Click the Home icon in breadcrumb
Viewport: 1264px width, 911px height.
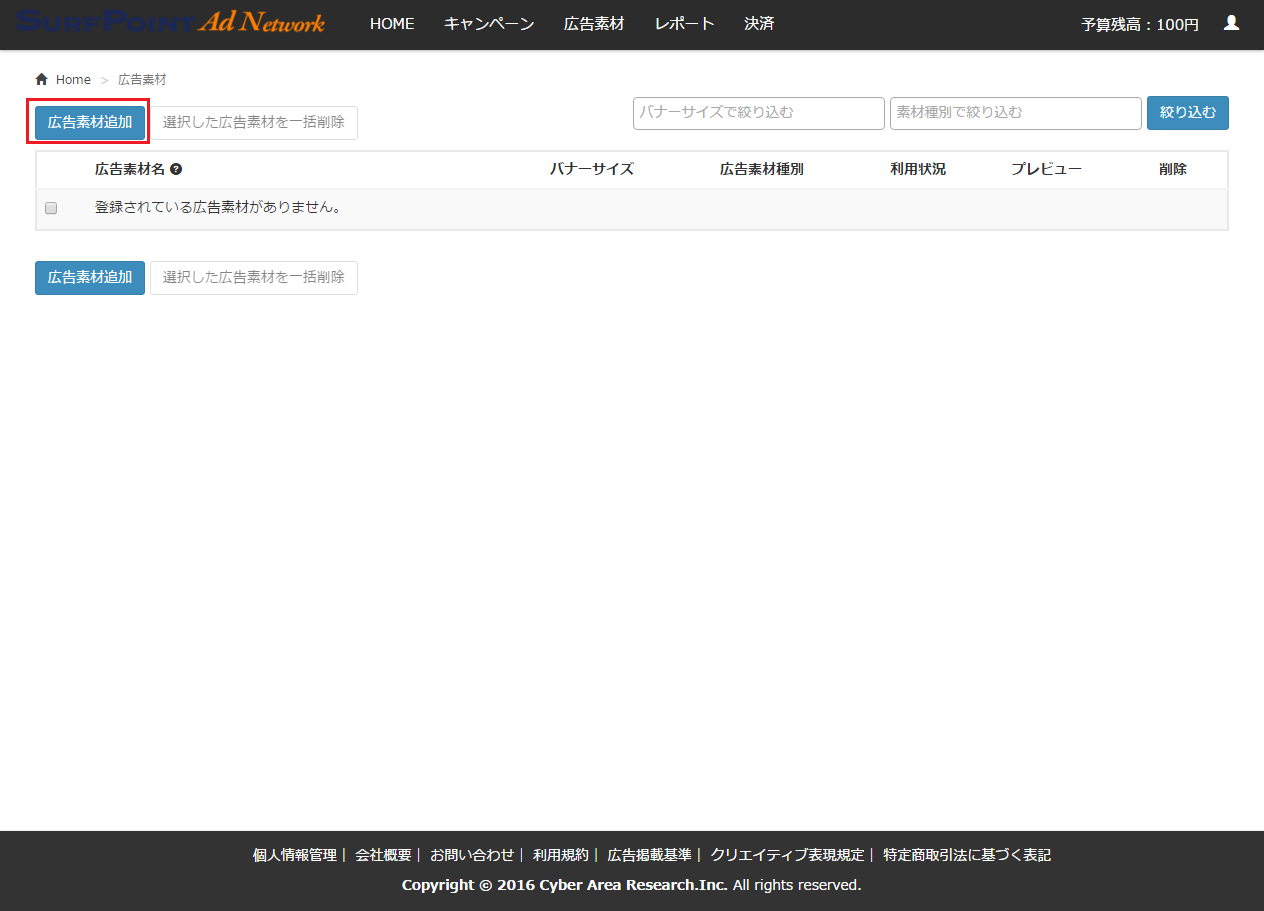coord(41,79)
